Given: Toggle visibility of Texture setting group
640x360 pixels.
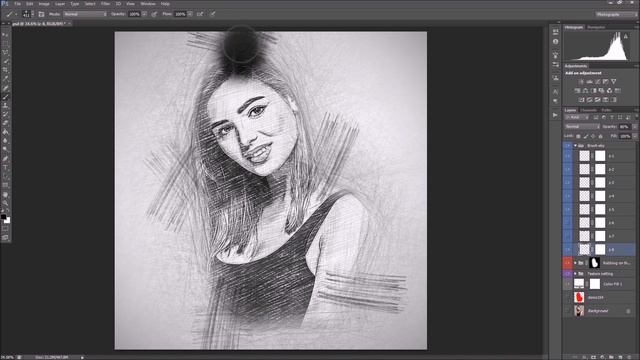Looking at the screenshot, I should click(567, 273).
